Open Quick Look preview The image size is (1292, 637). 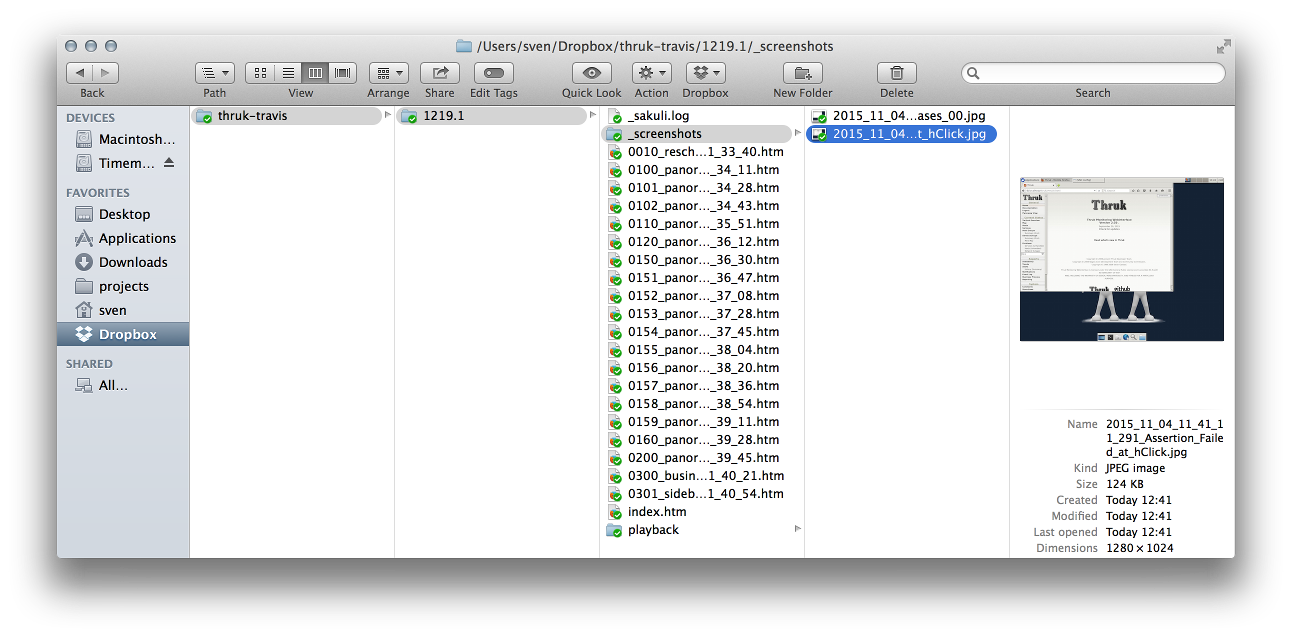590,73
